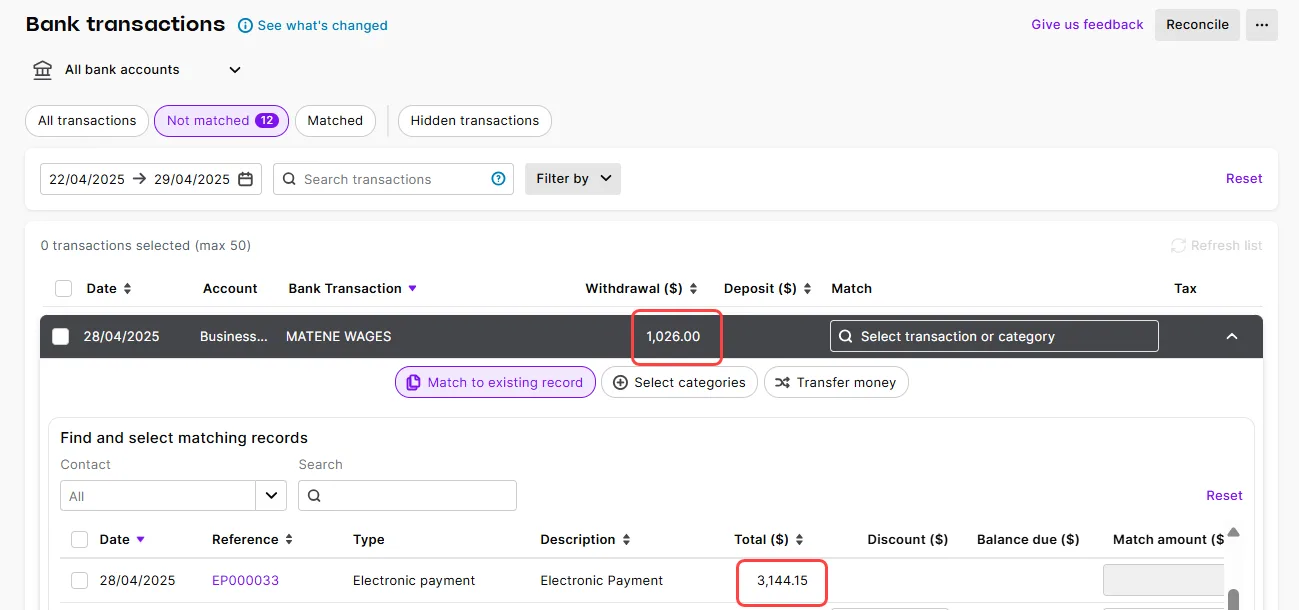Open the Filter by dropdown

[x=572, y=179]
